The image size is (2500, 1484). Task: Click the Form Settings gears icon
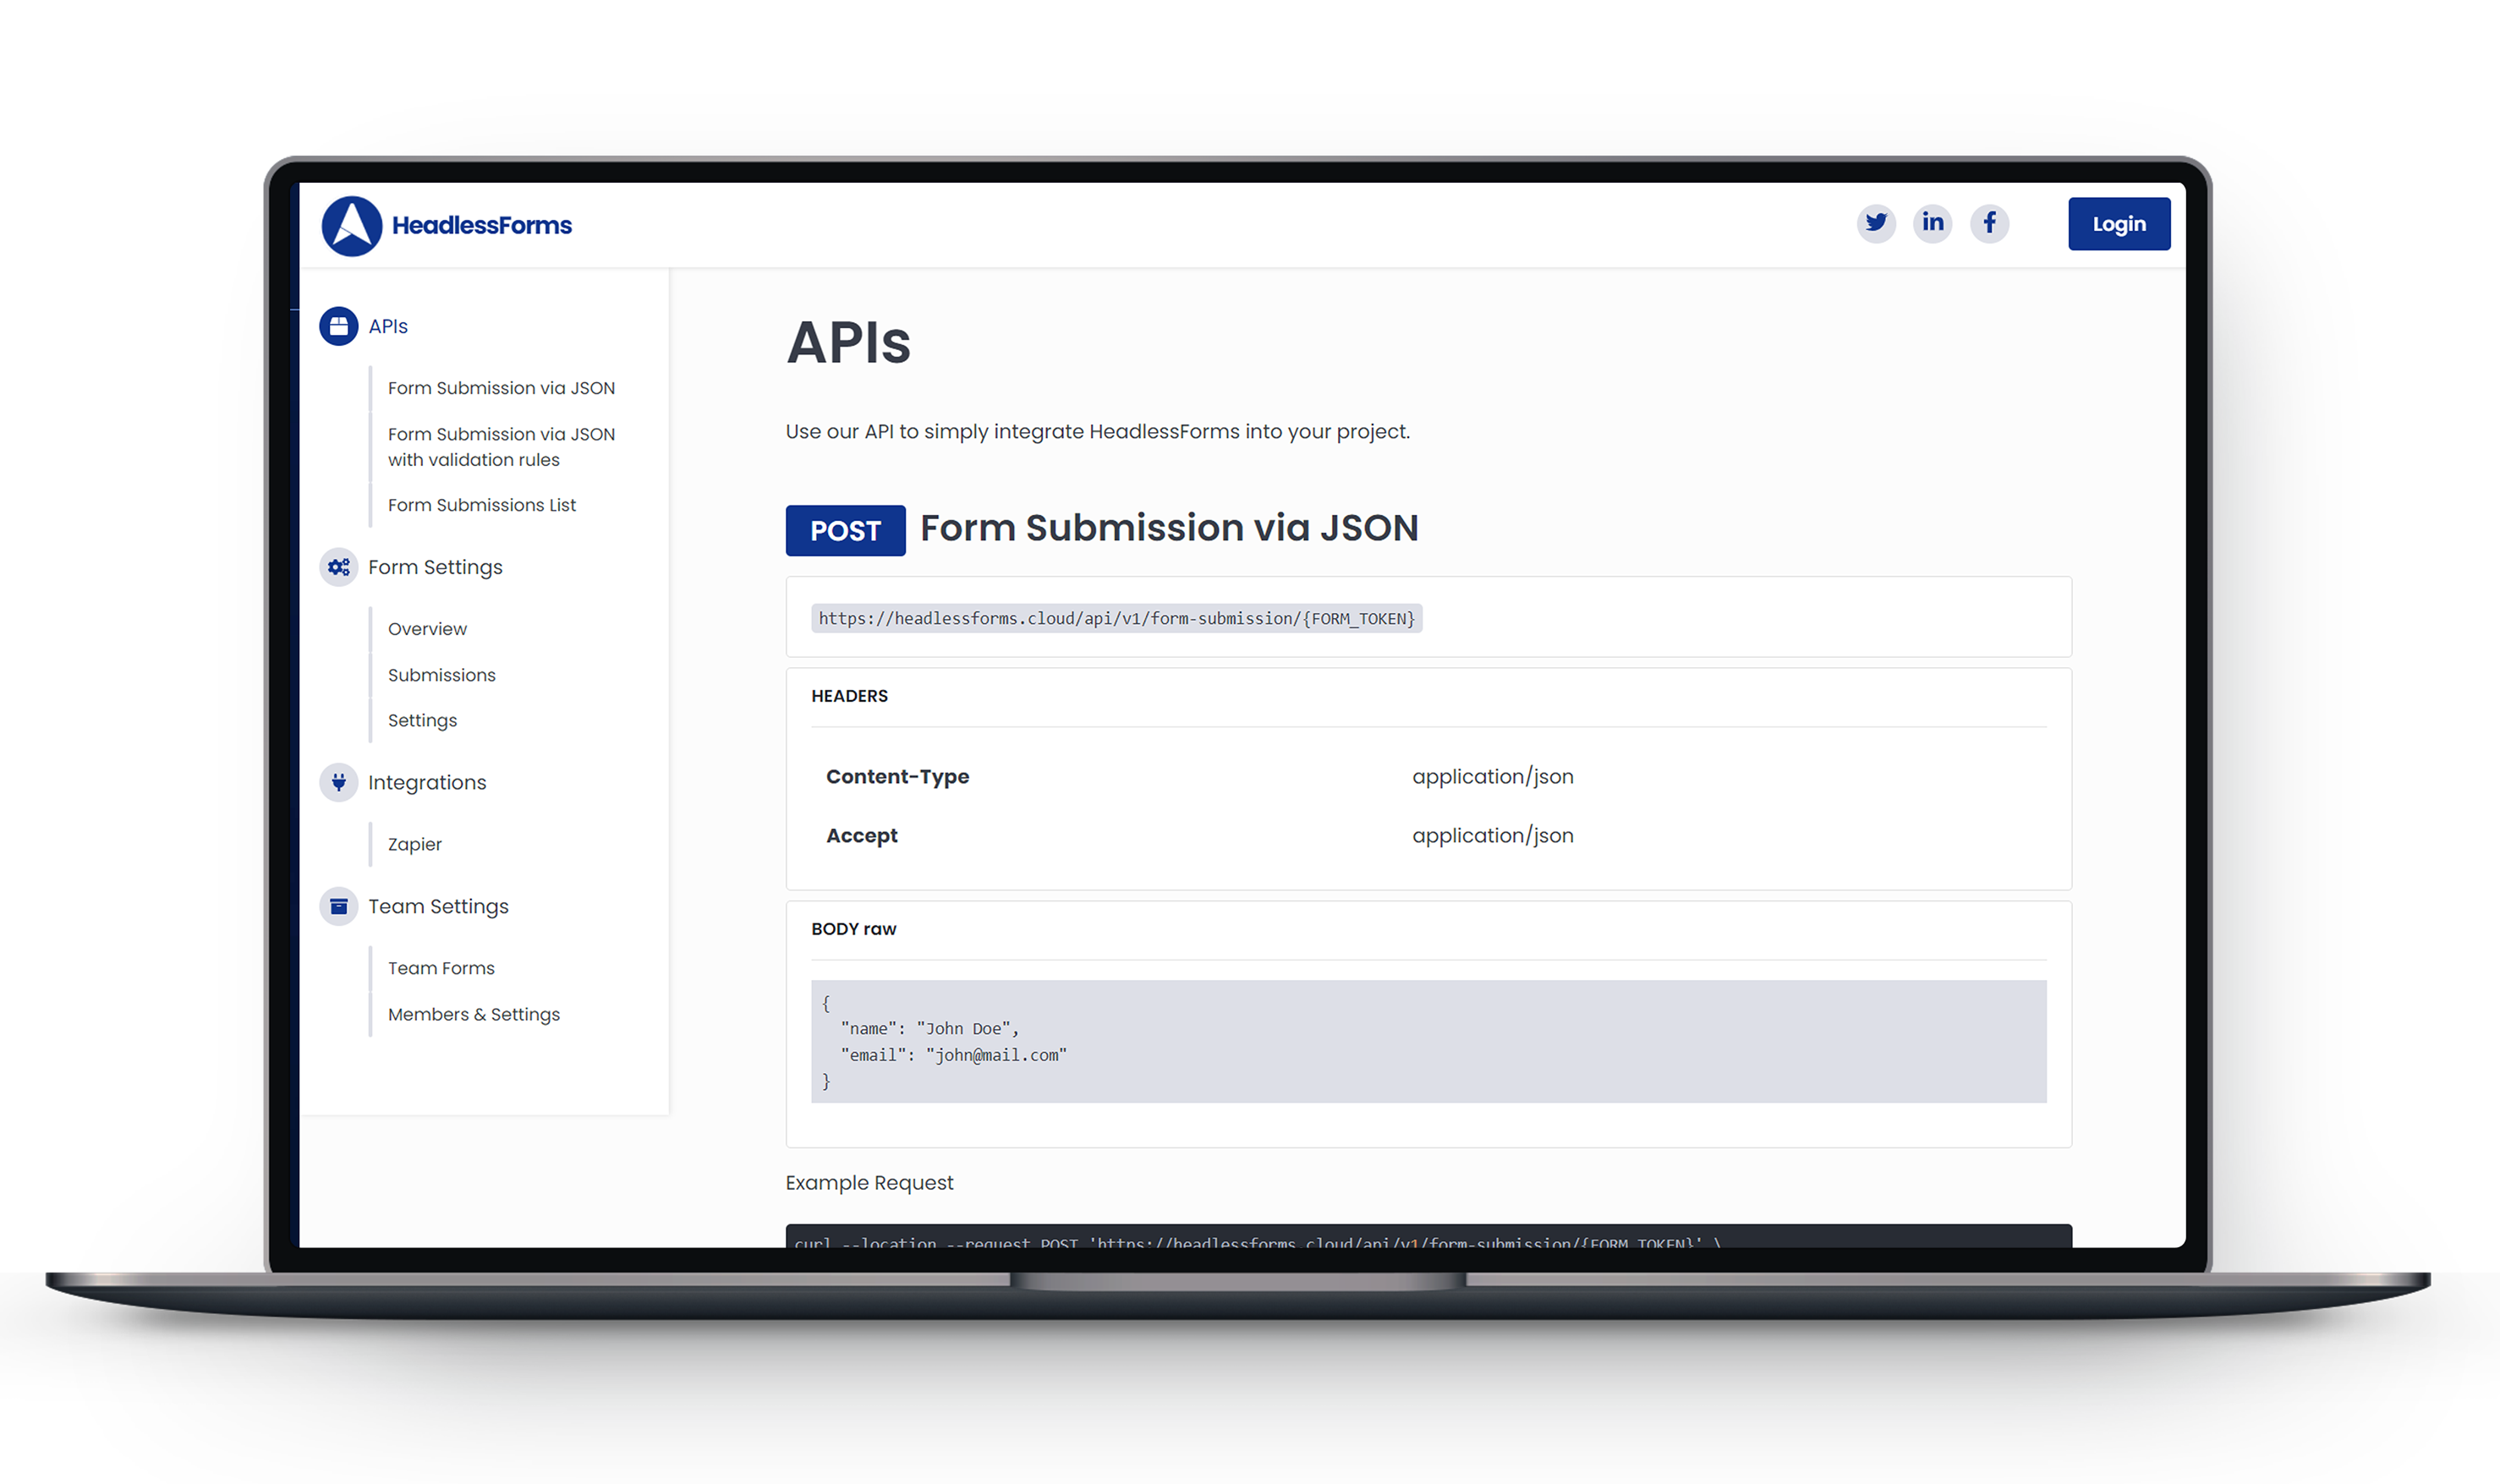[x=338, y=567]
